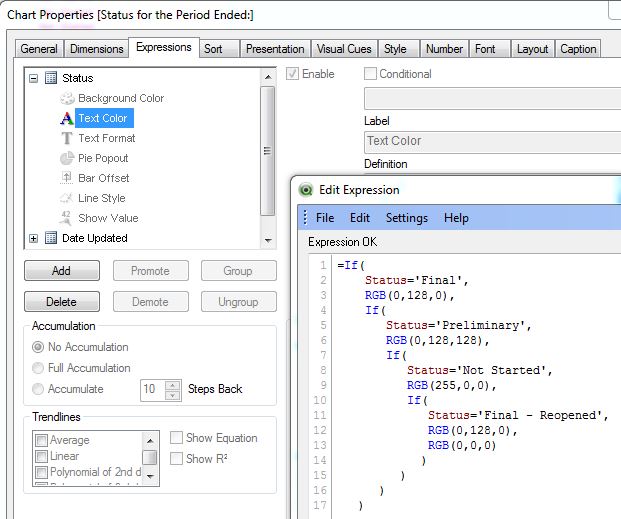
Task: Select the Line Style icon
Action: tap(67, 198)
